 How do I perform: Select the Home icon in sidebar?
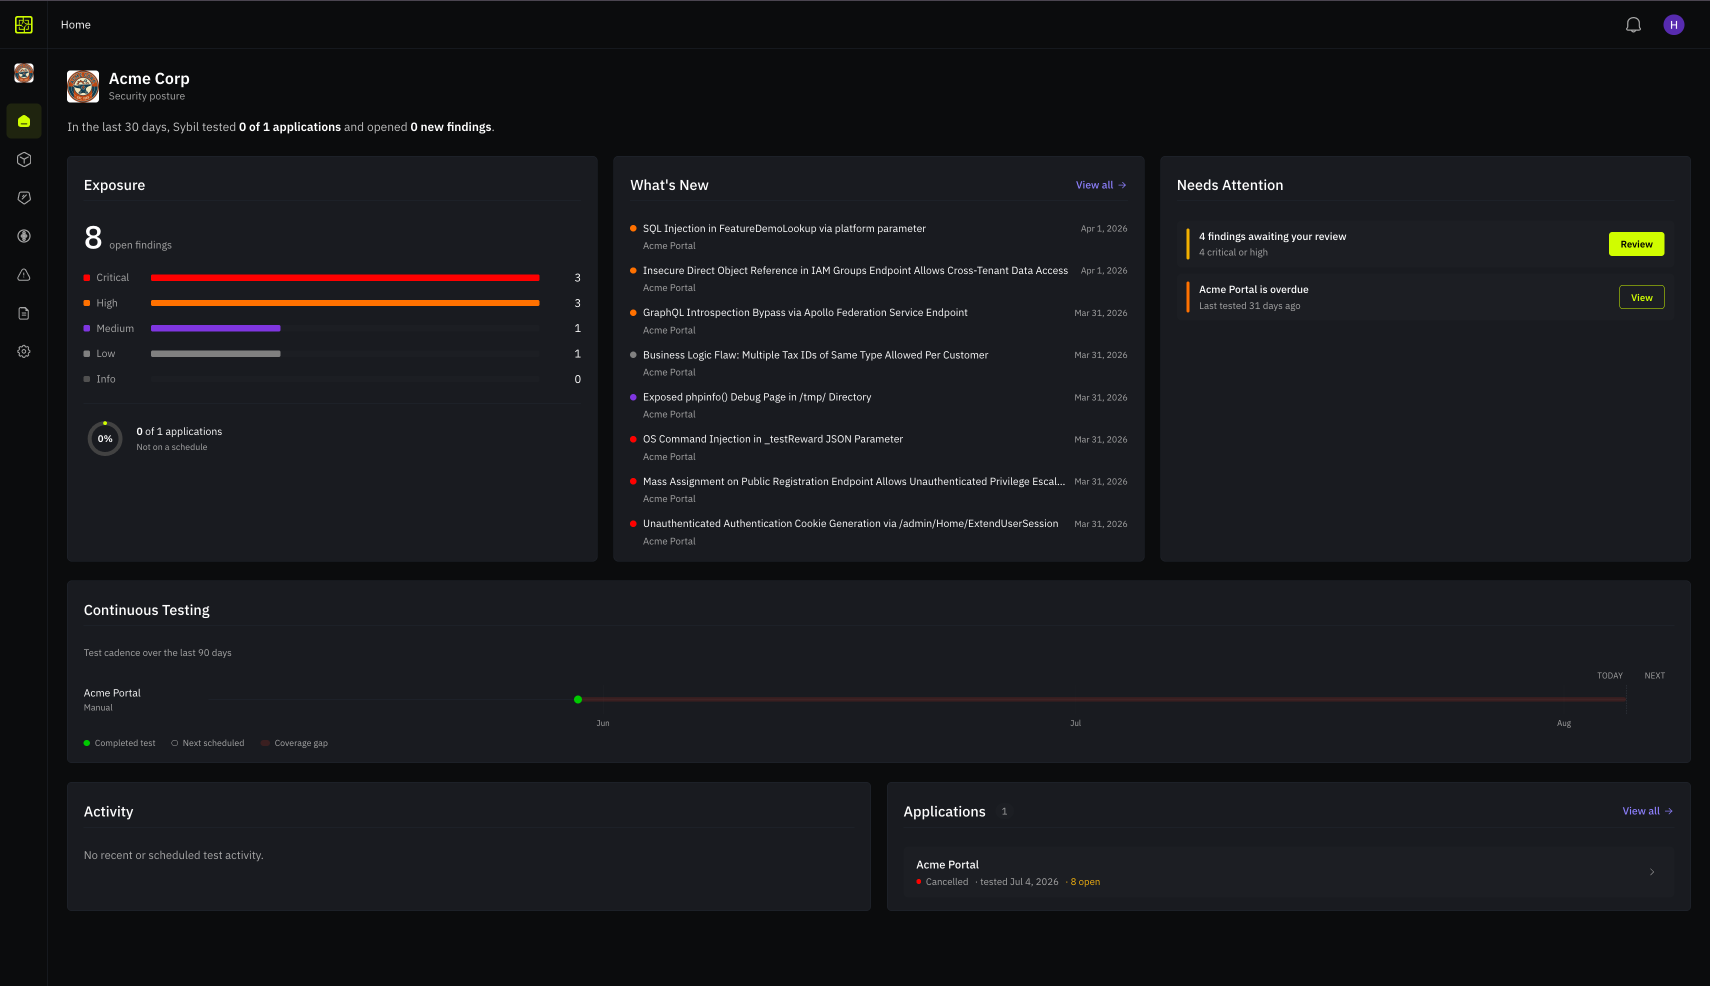tap(24, 121)
